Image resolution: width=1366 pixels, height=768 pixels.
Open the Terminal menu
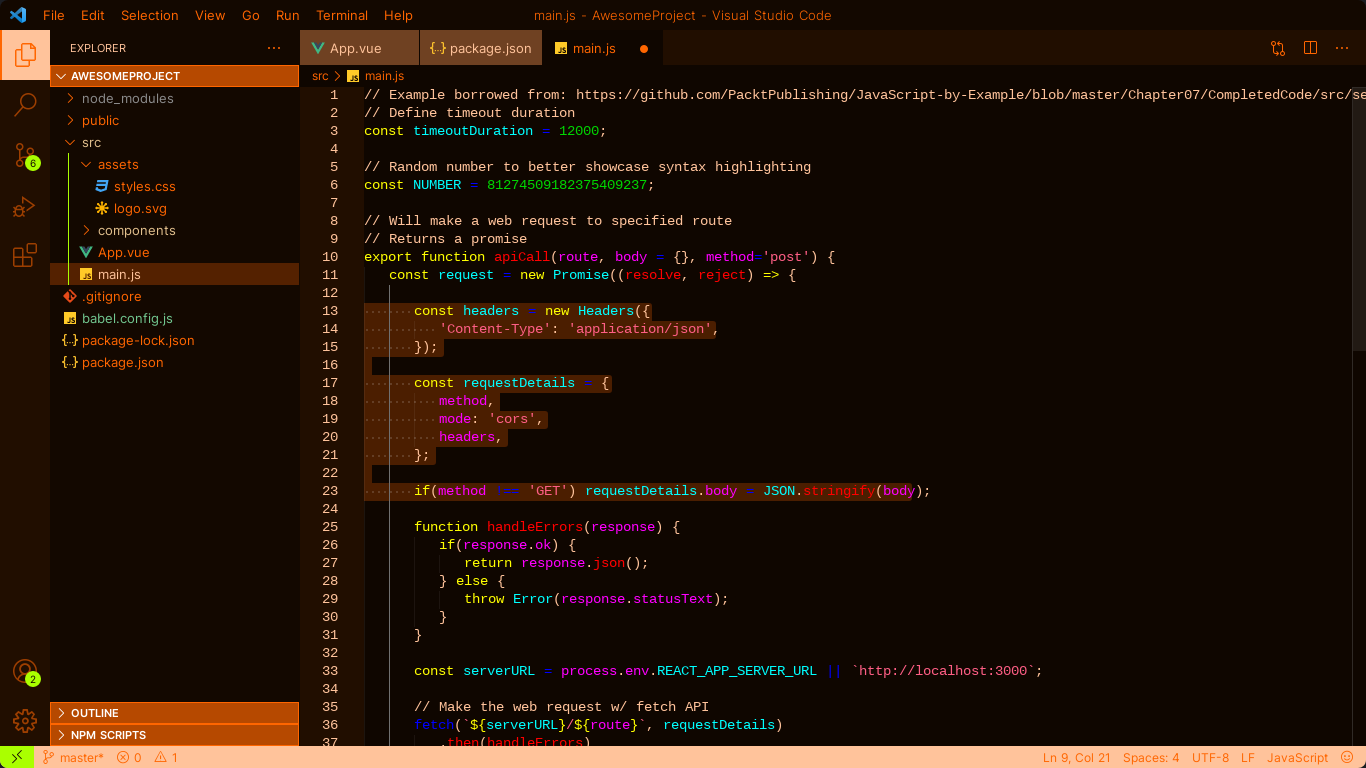[x=342, y=15]
